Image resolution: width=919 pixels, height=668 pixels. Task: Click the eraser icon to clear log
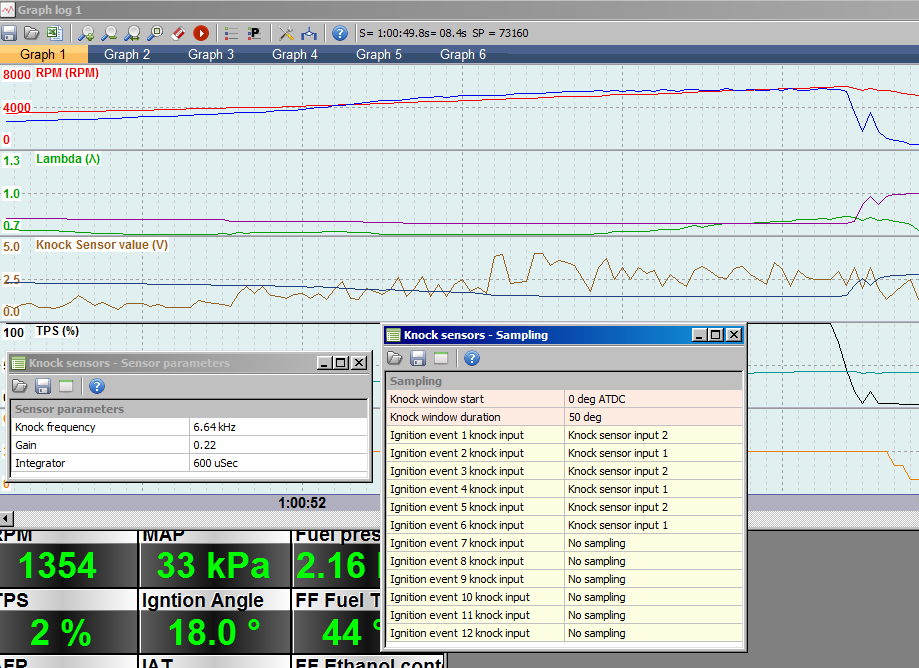179,33
